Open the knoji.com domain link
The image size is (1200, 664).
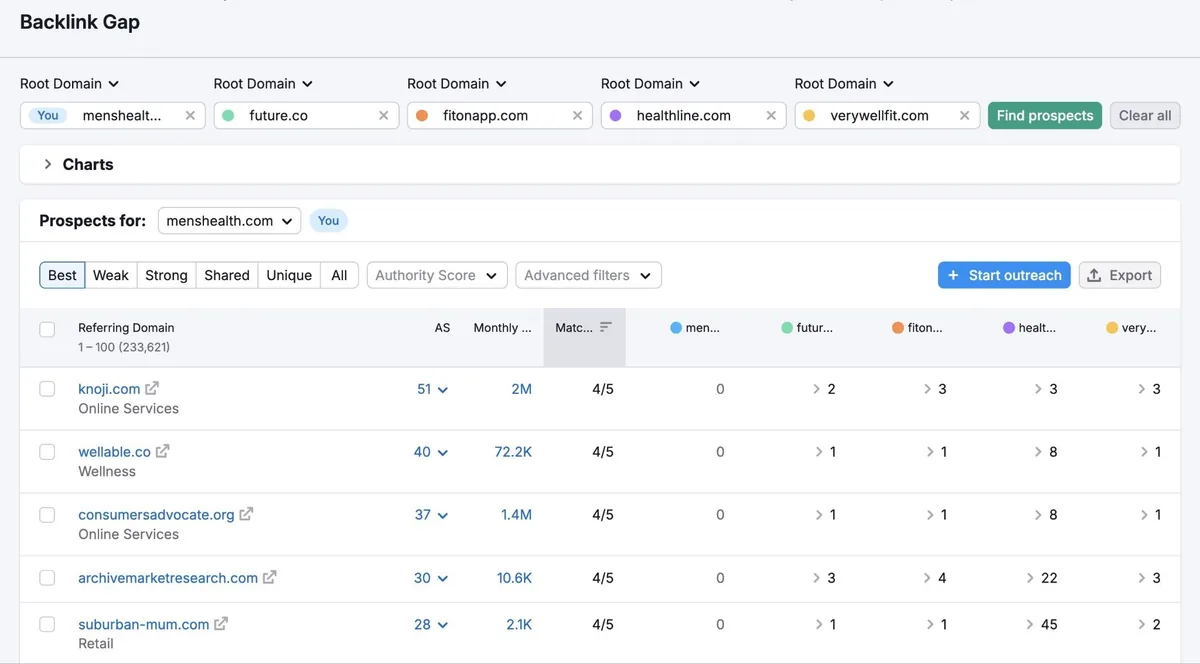(109, 388)
